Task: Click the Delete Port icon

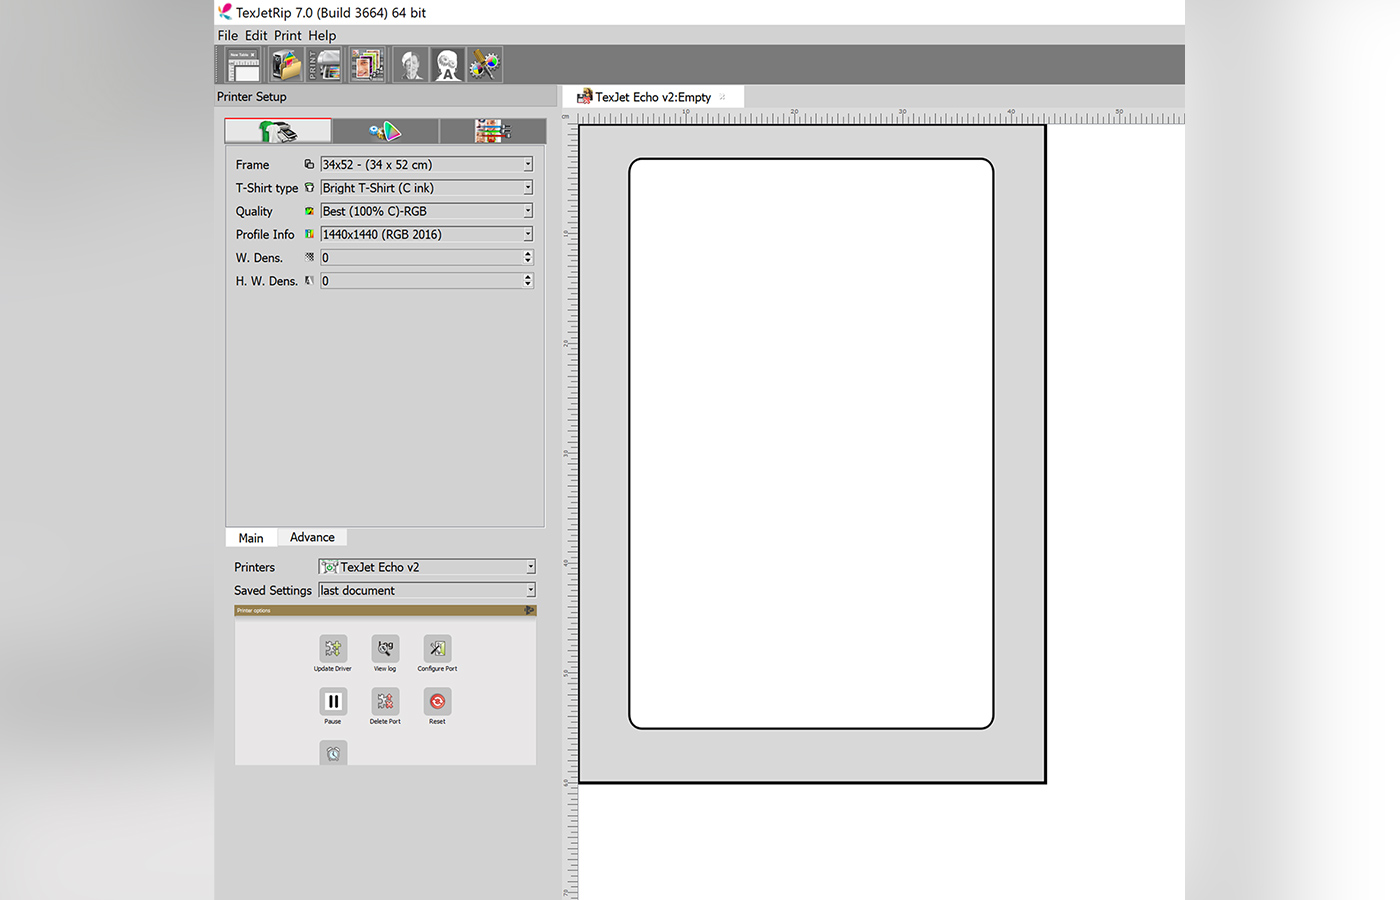Action: point(385,702)
